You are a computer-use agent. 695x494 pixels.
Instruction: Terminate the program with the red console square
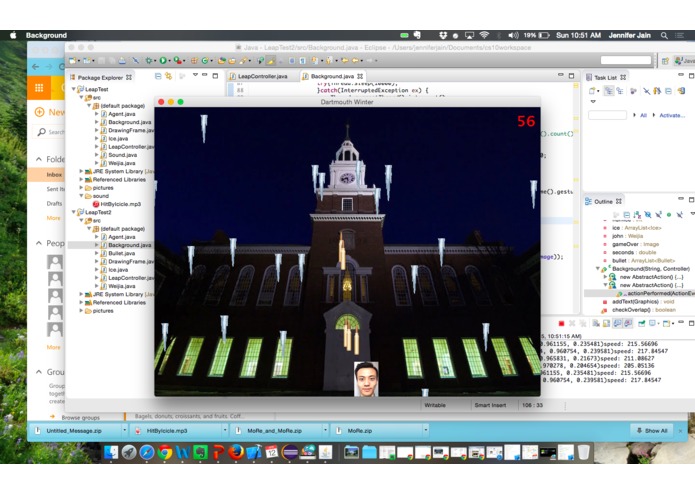[x=561, y=323]
